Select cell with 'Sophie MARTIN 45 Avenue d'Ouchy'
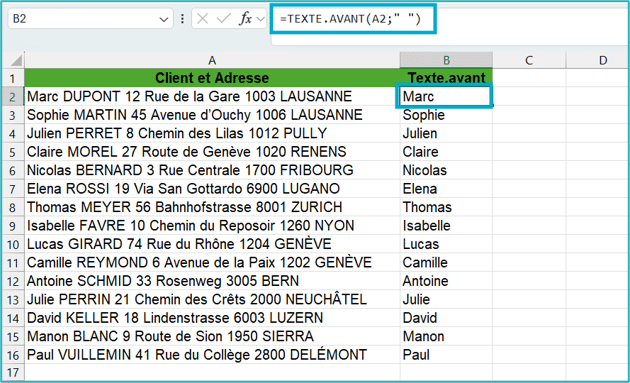The height and width of the screenshot is (383, 630). (212, 115)
